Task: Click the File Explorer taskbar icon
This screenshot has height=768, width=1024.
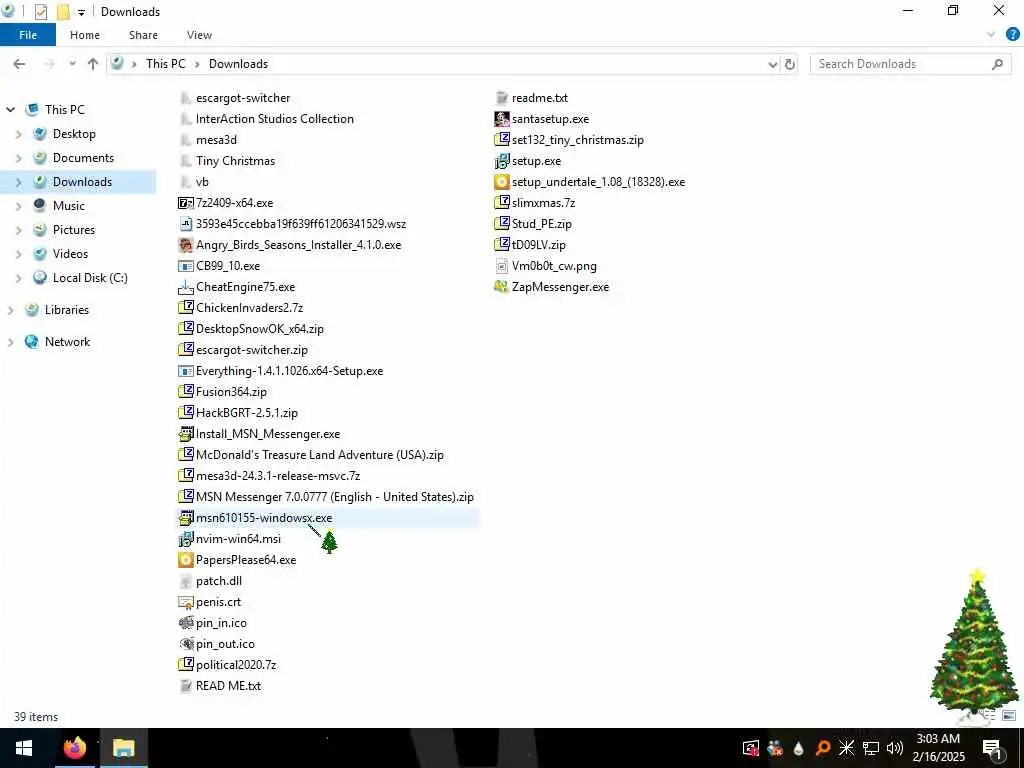Action: click(123, 748)
